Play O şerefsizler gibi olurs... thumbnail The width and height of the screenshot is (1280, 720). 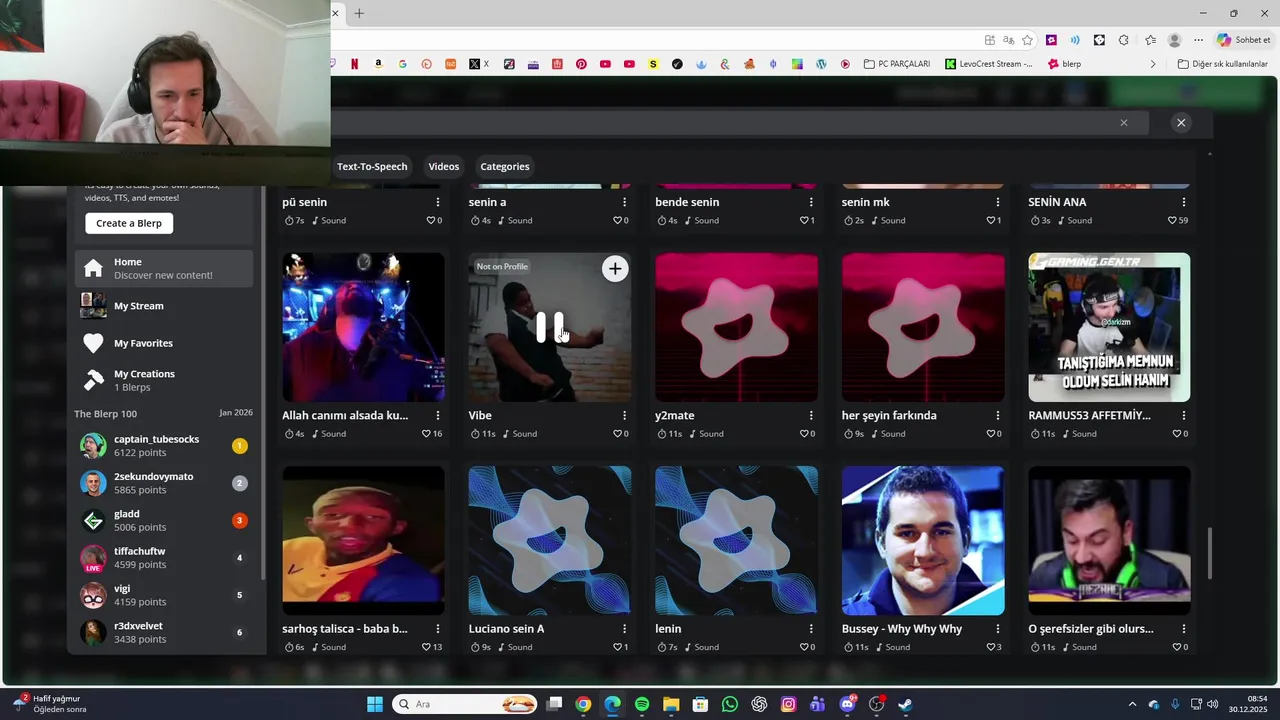pyautogui.click(x=1109, y=541)
